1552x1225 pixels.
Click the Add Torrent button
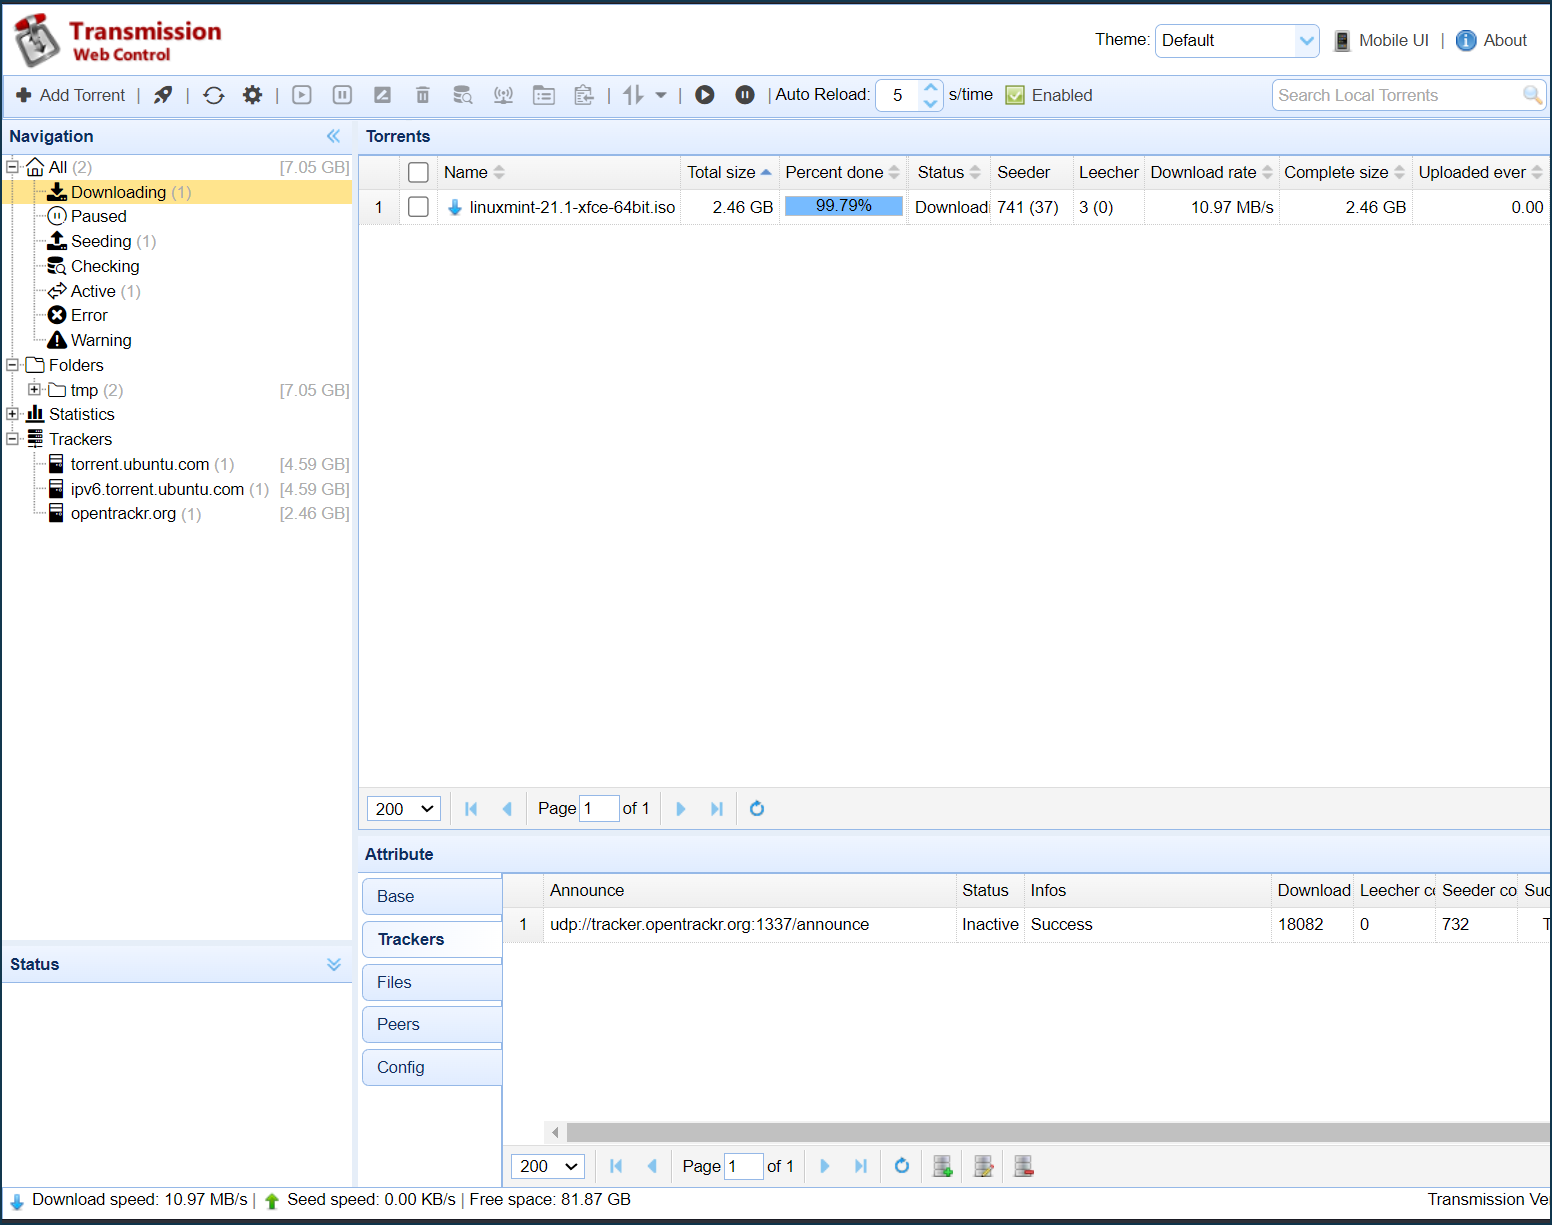pos(71,95)
